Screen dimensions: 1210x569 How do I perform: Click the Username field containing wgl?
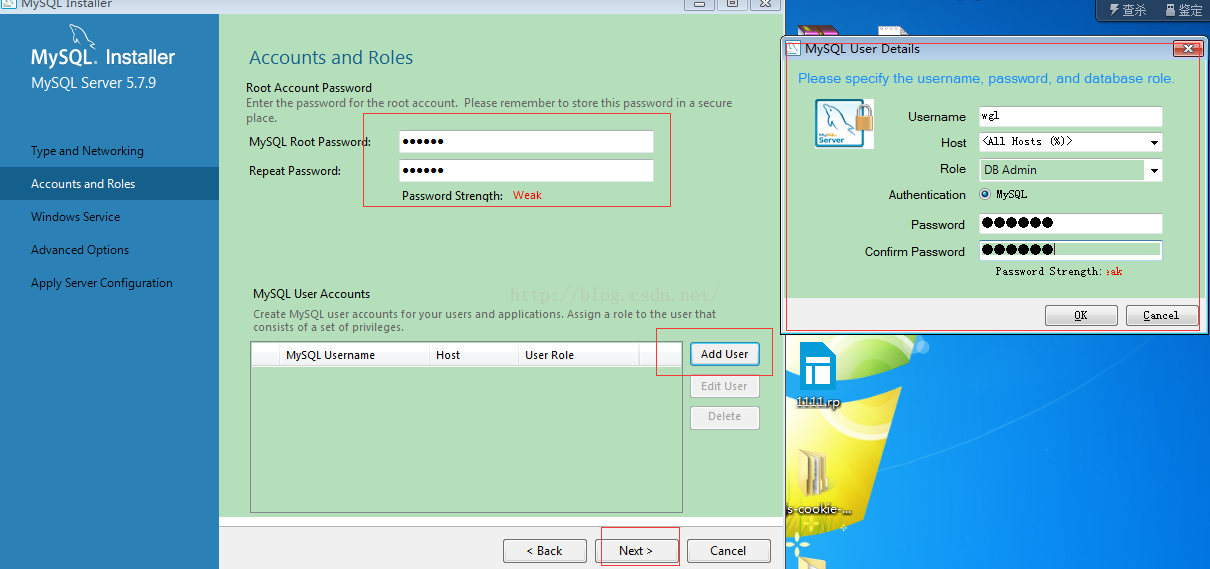[x=1070, y=116]
